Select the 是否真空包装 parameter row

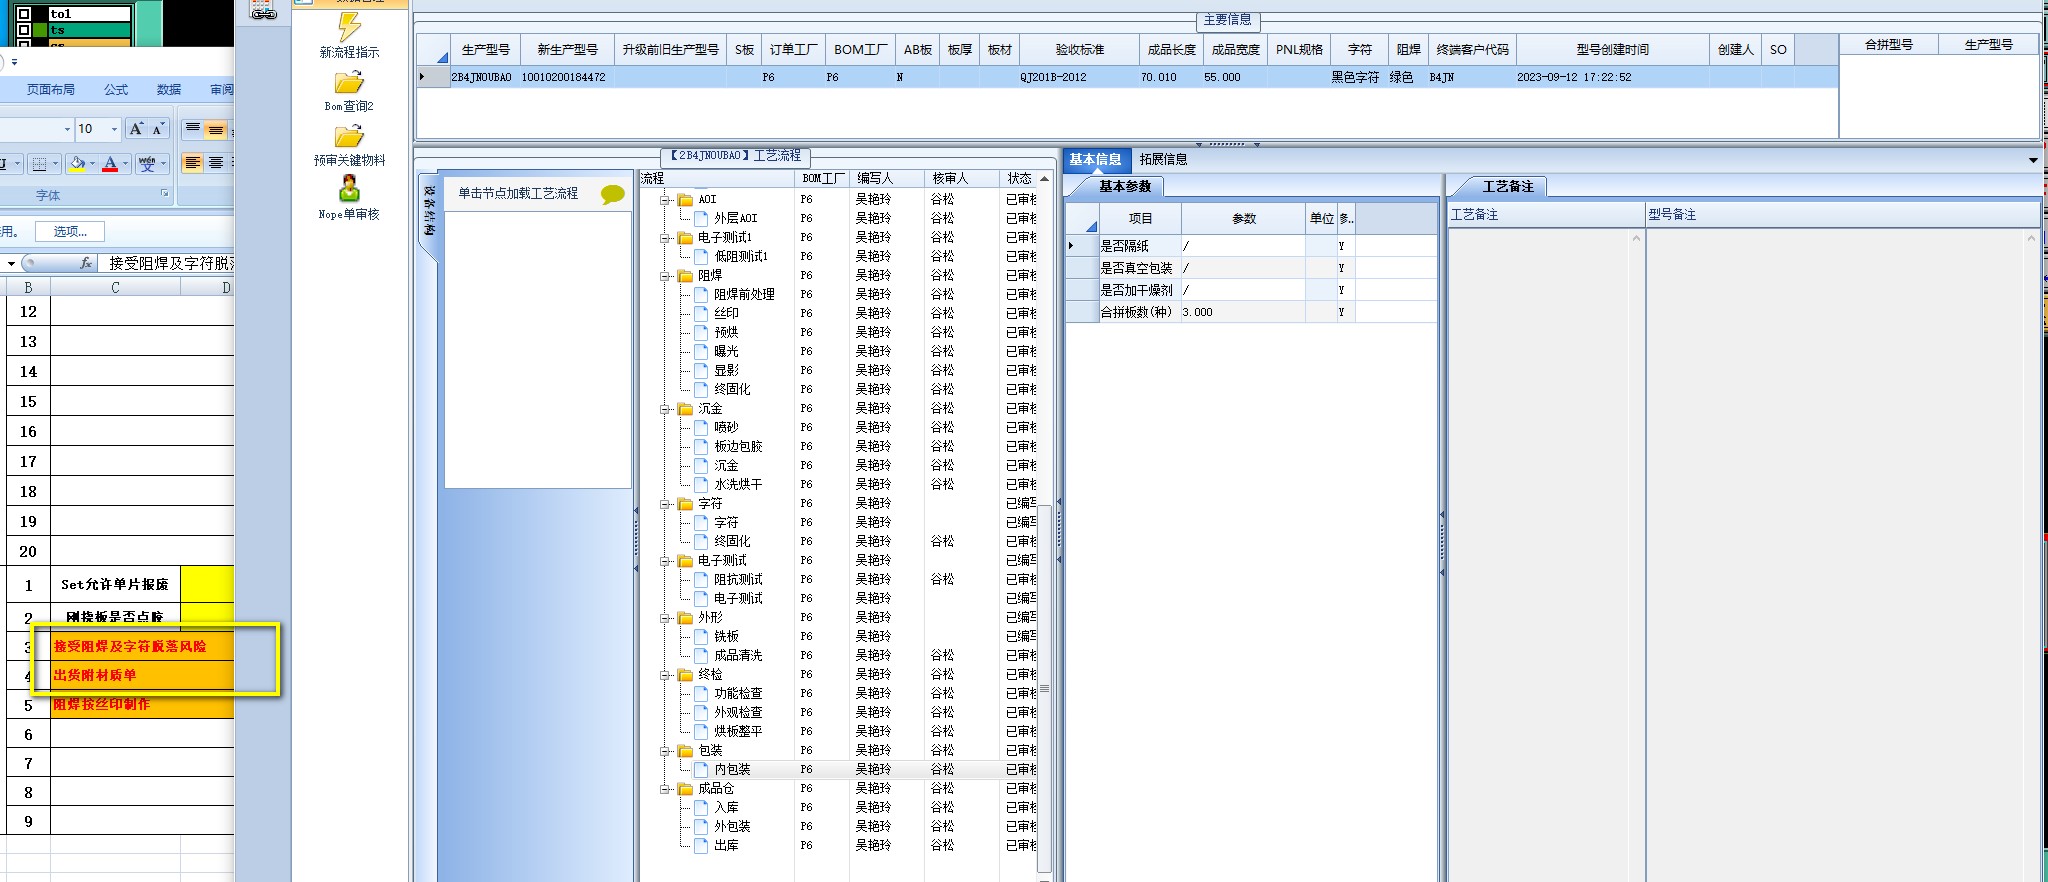[x=1252, y=268]
